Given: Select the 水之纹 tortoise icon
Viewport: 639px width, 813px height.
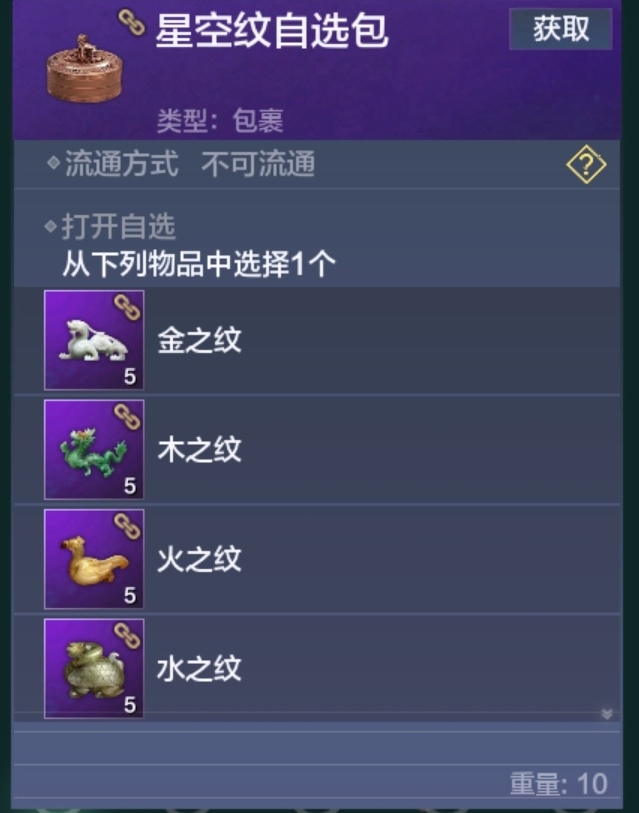Looking at the screenshot, I should (94, 668).
